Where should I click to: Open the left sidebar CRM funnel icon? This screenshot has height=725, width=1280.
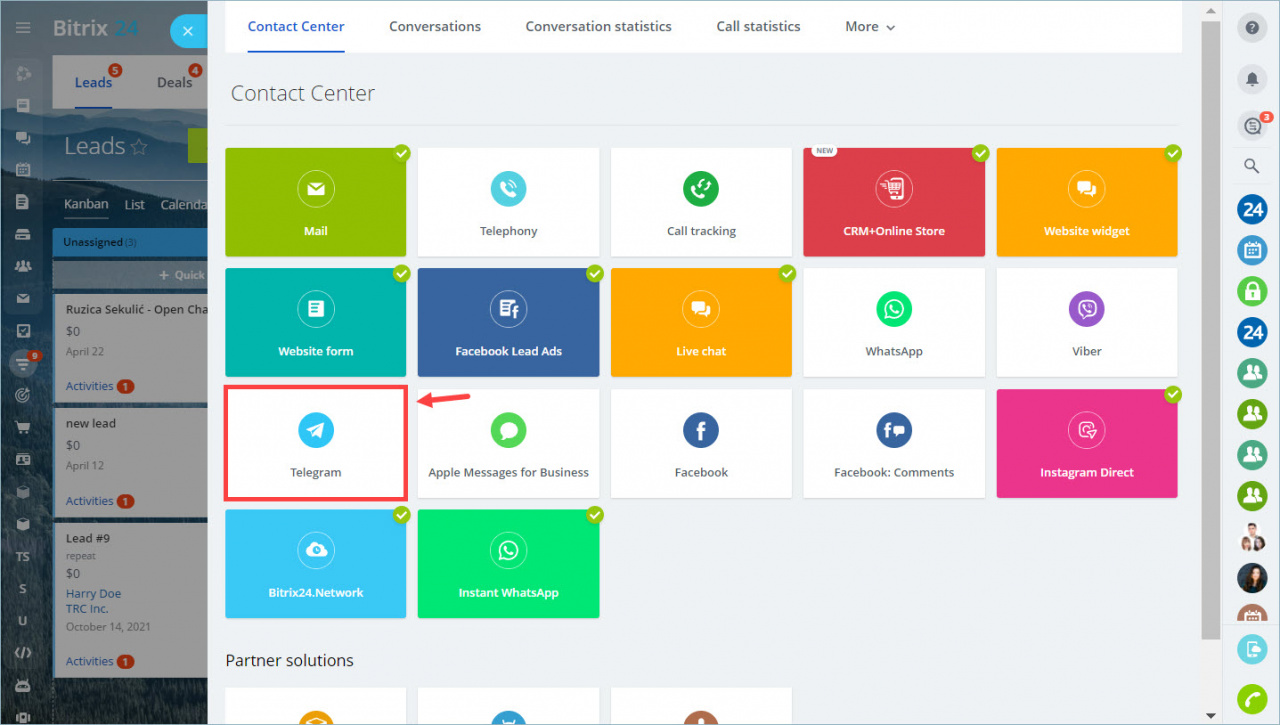23,363
